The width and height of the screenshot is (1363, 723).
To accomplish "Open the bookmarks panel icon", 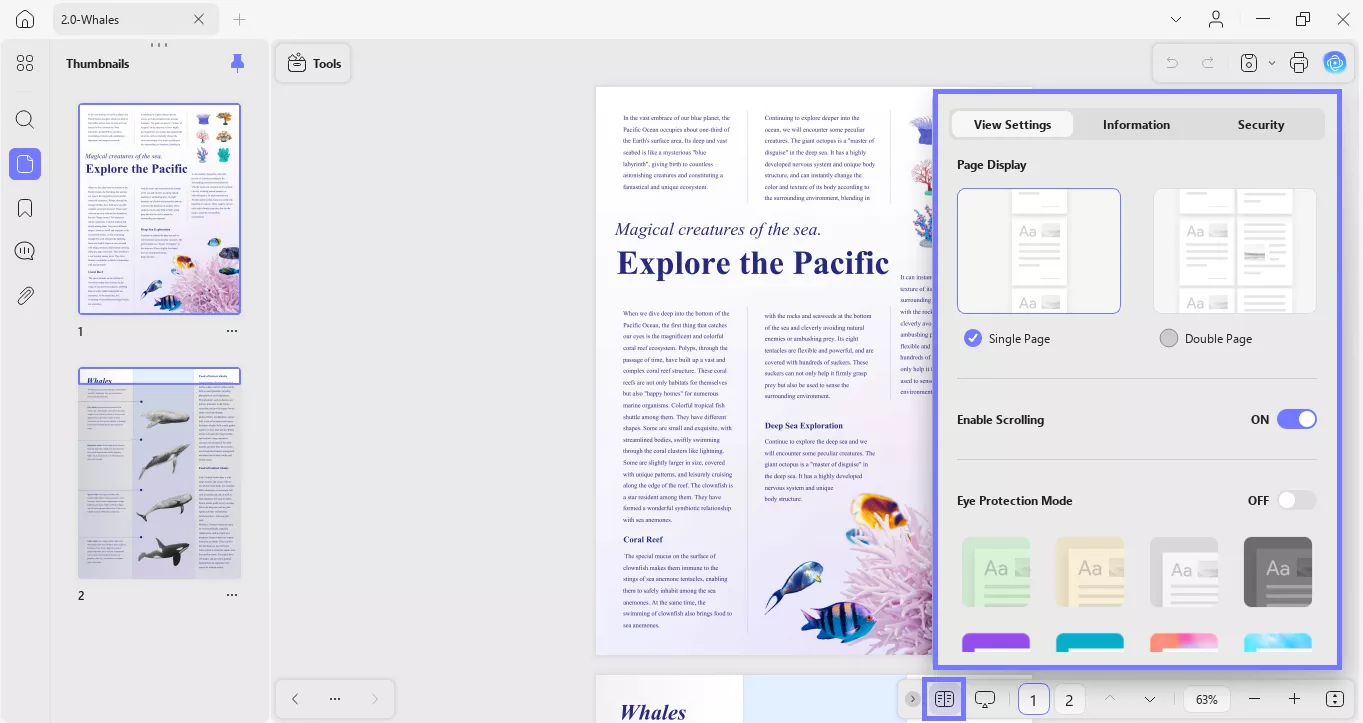I will pyautogui.click(x=25, y=208).
